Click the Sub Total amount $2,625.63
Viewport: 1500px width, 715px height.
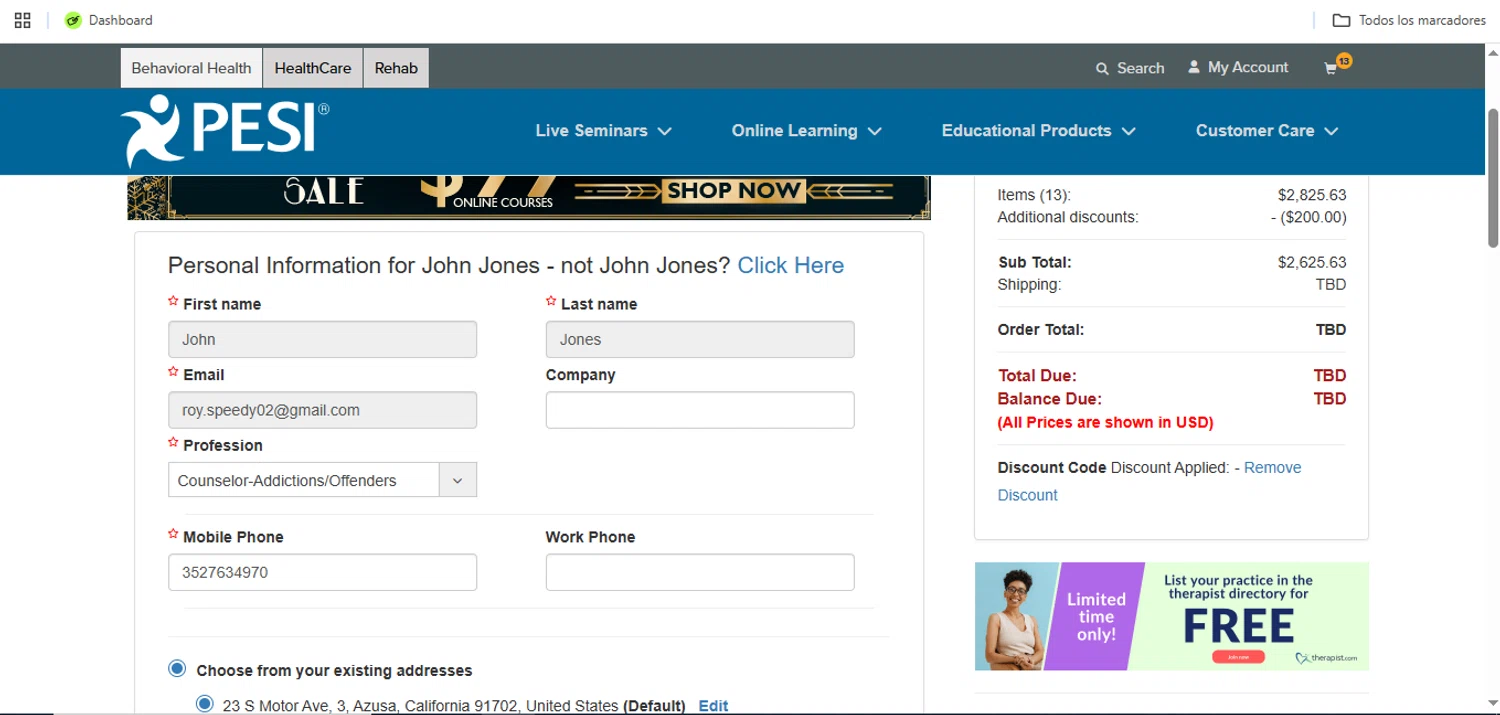[1311, 262]
